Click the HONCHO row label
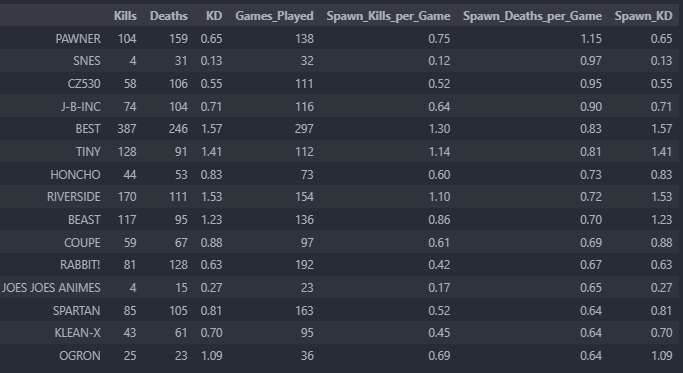Viewport: 683px width, 373px height. point(75,175)
